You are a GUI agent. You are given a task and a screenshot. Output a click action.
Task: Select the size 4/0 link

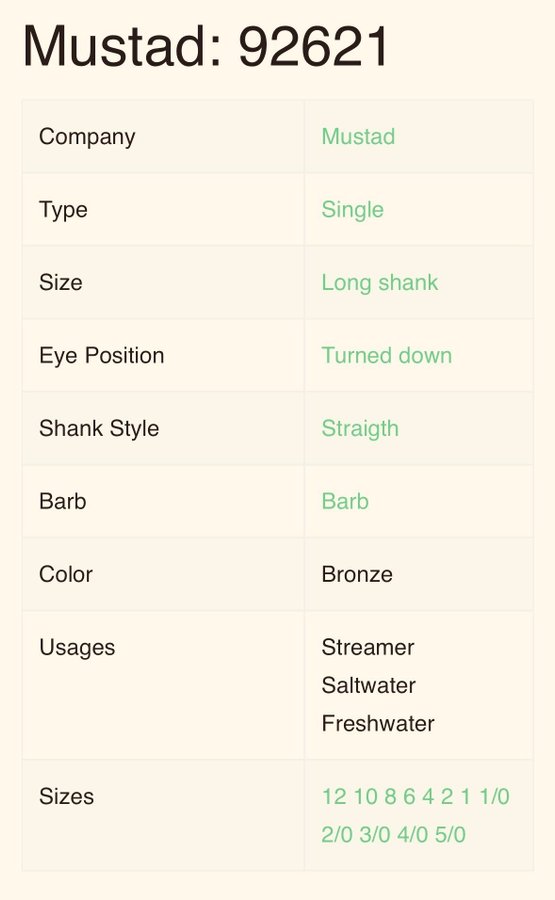pos(413,835)
